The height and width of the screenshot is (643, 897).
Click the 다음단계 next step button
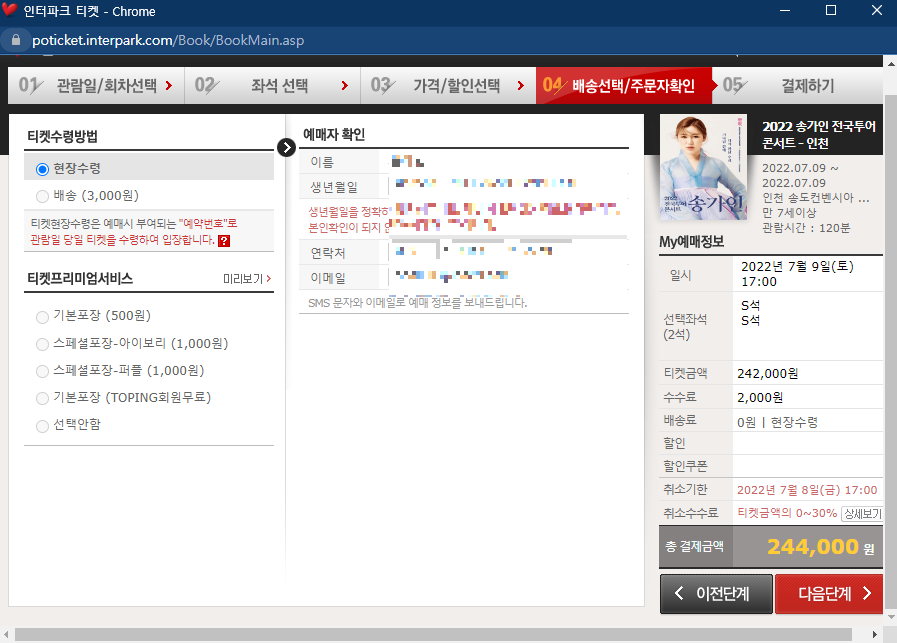point(829,594)
